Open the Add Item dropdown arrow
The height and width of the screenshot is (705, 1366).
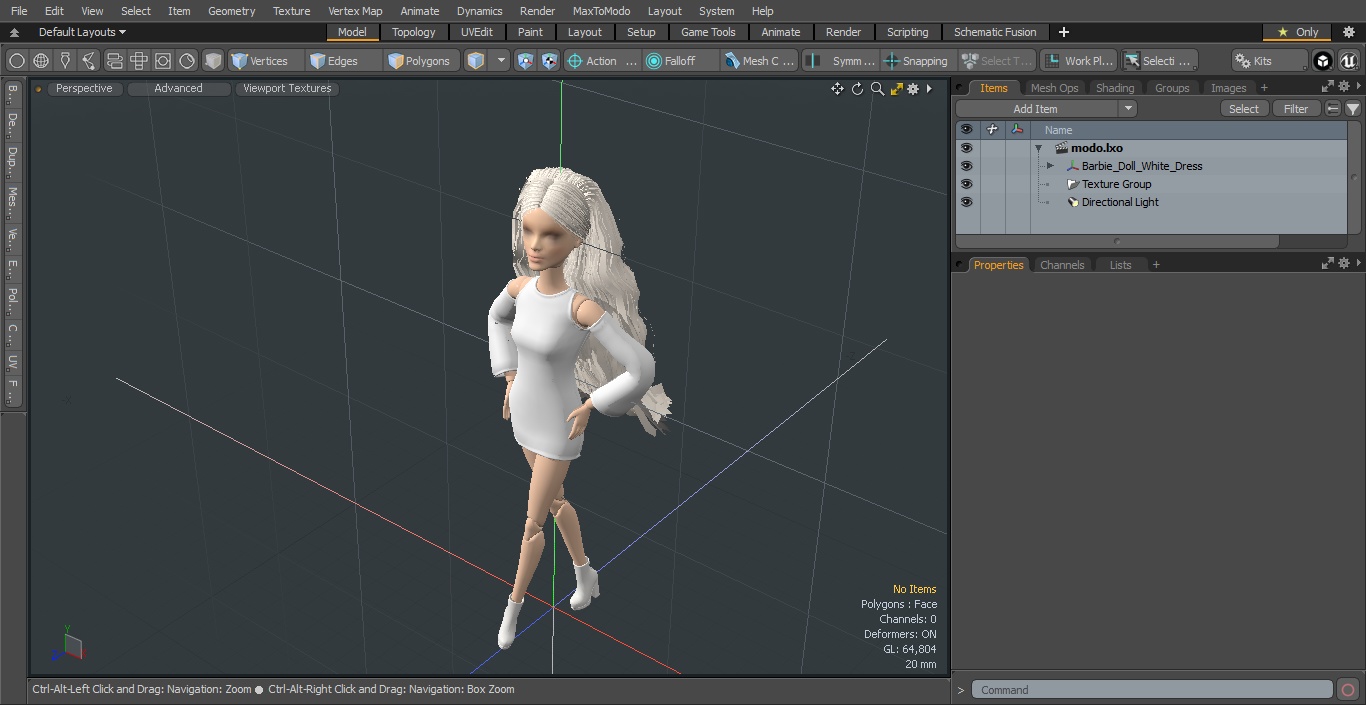[x=1128, y=109]
